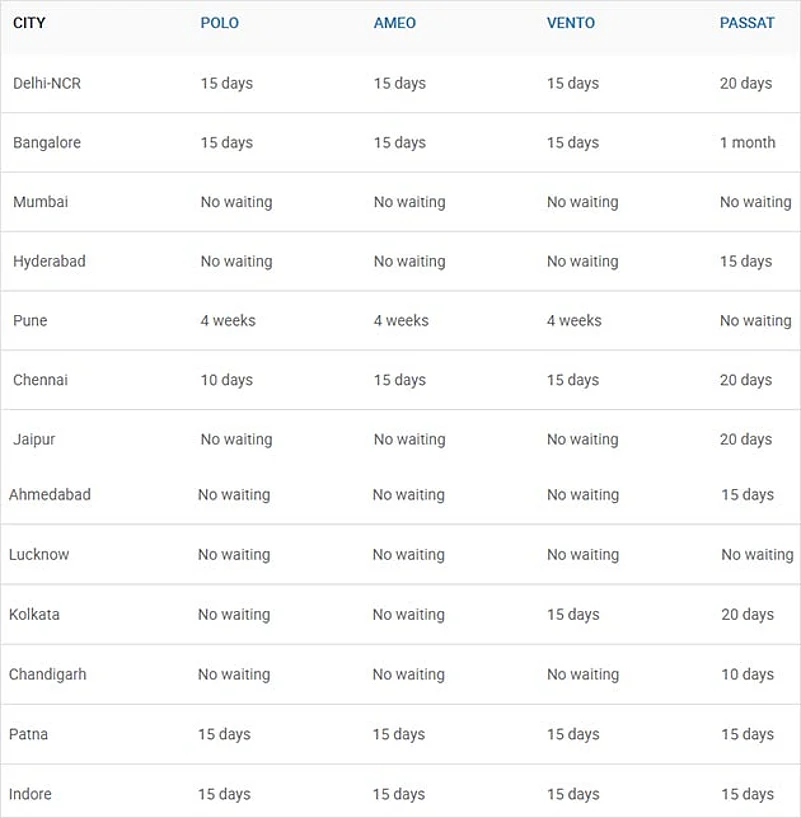Viewport: 801px width, 818px height.
Task: Select the Lucknow row label
Action: 39,554
